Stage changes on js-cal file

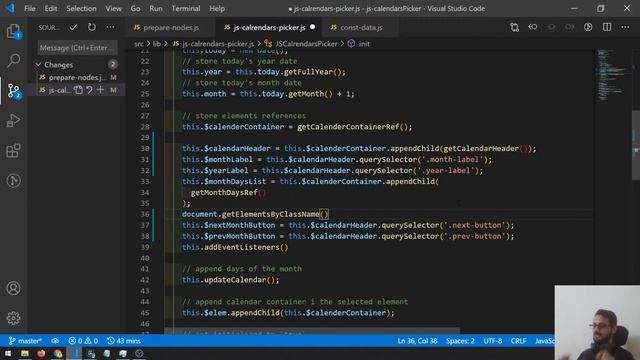100,90
